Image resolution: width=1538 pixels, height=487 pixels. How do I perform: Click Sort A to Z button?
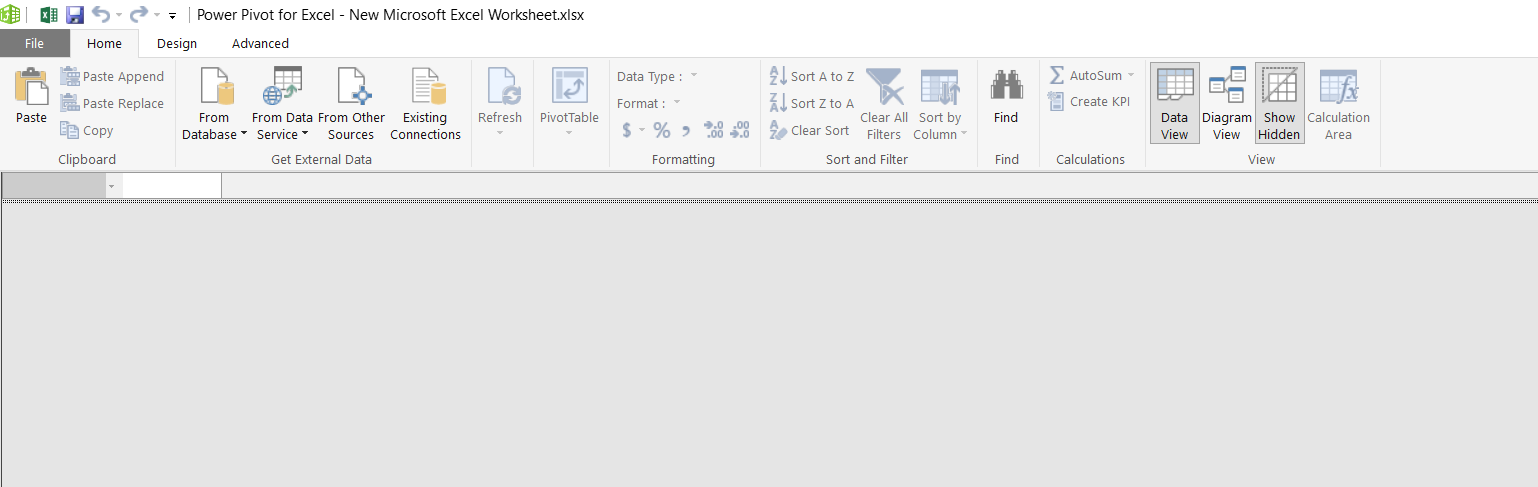(811, 76)
